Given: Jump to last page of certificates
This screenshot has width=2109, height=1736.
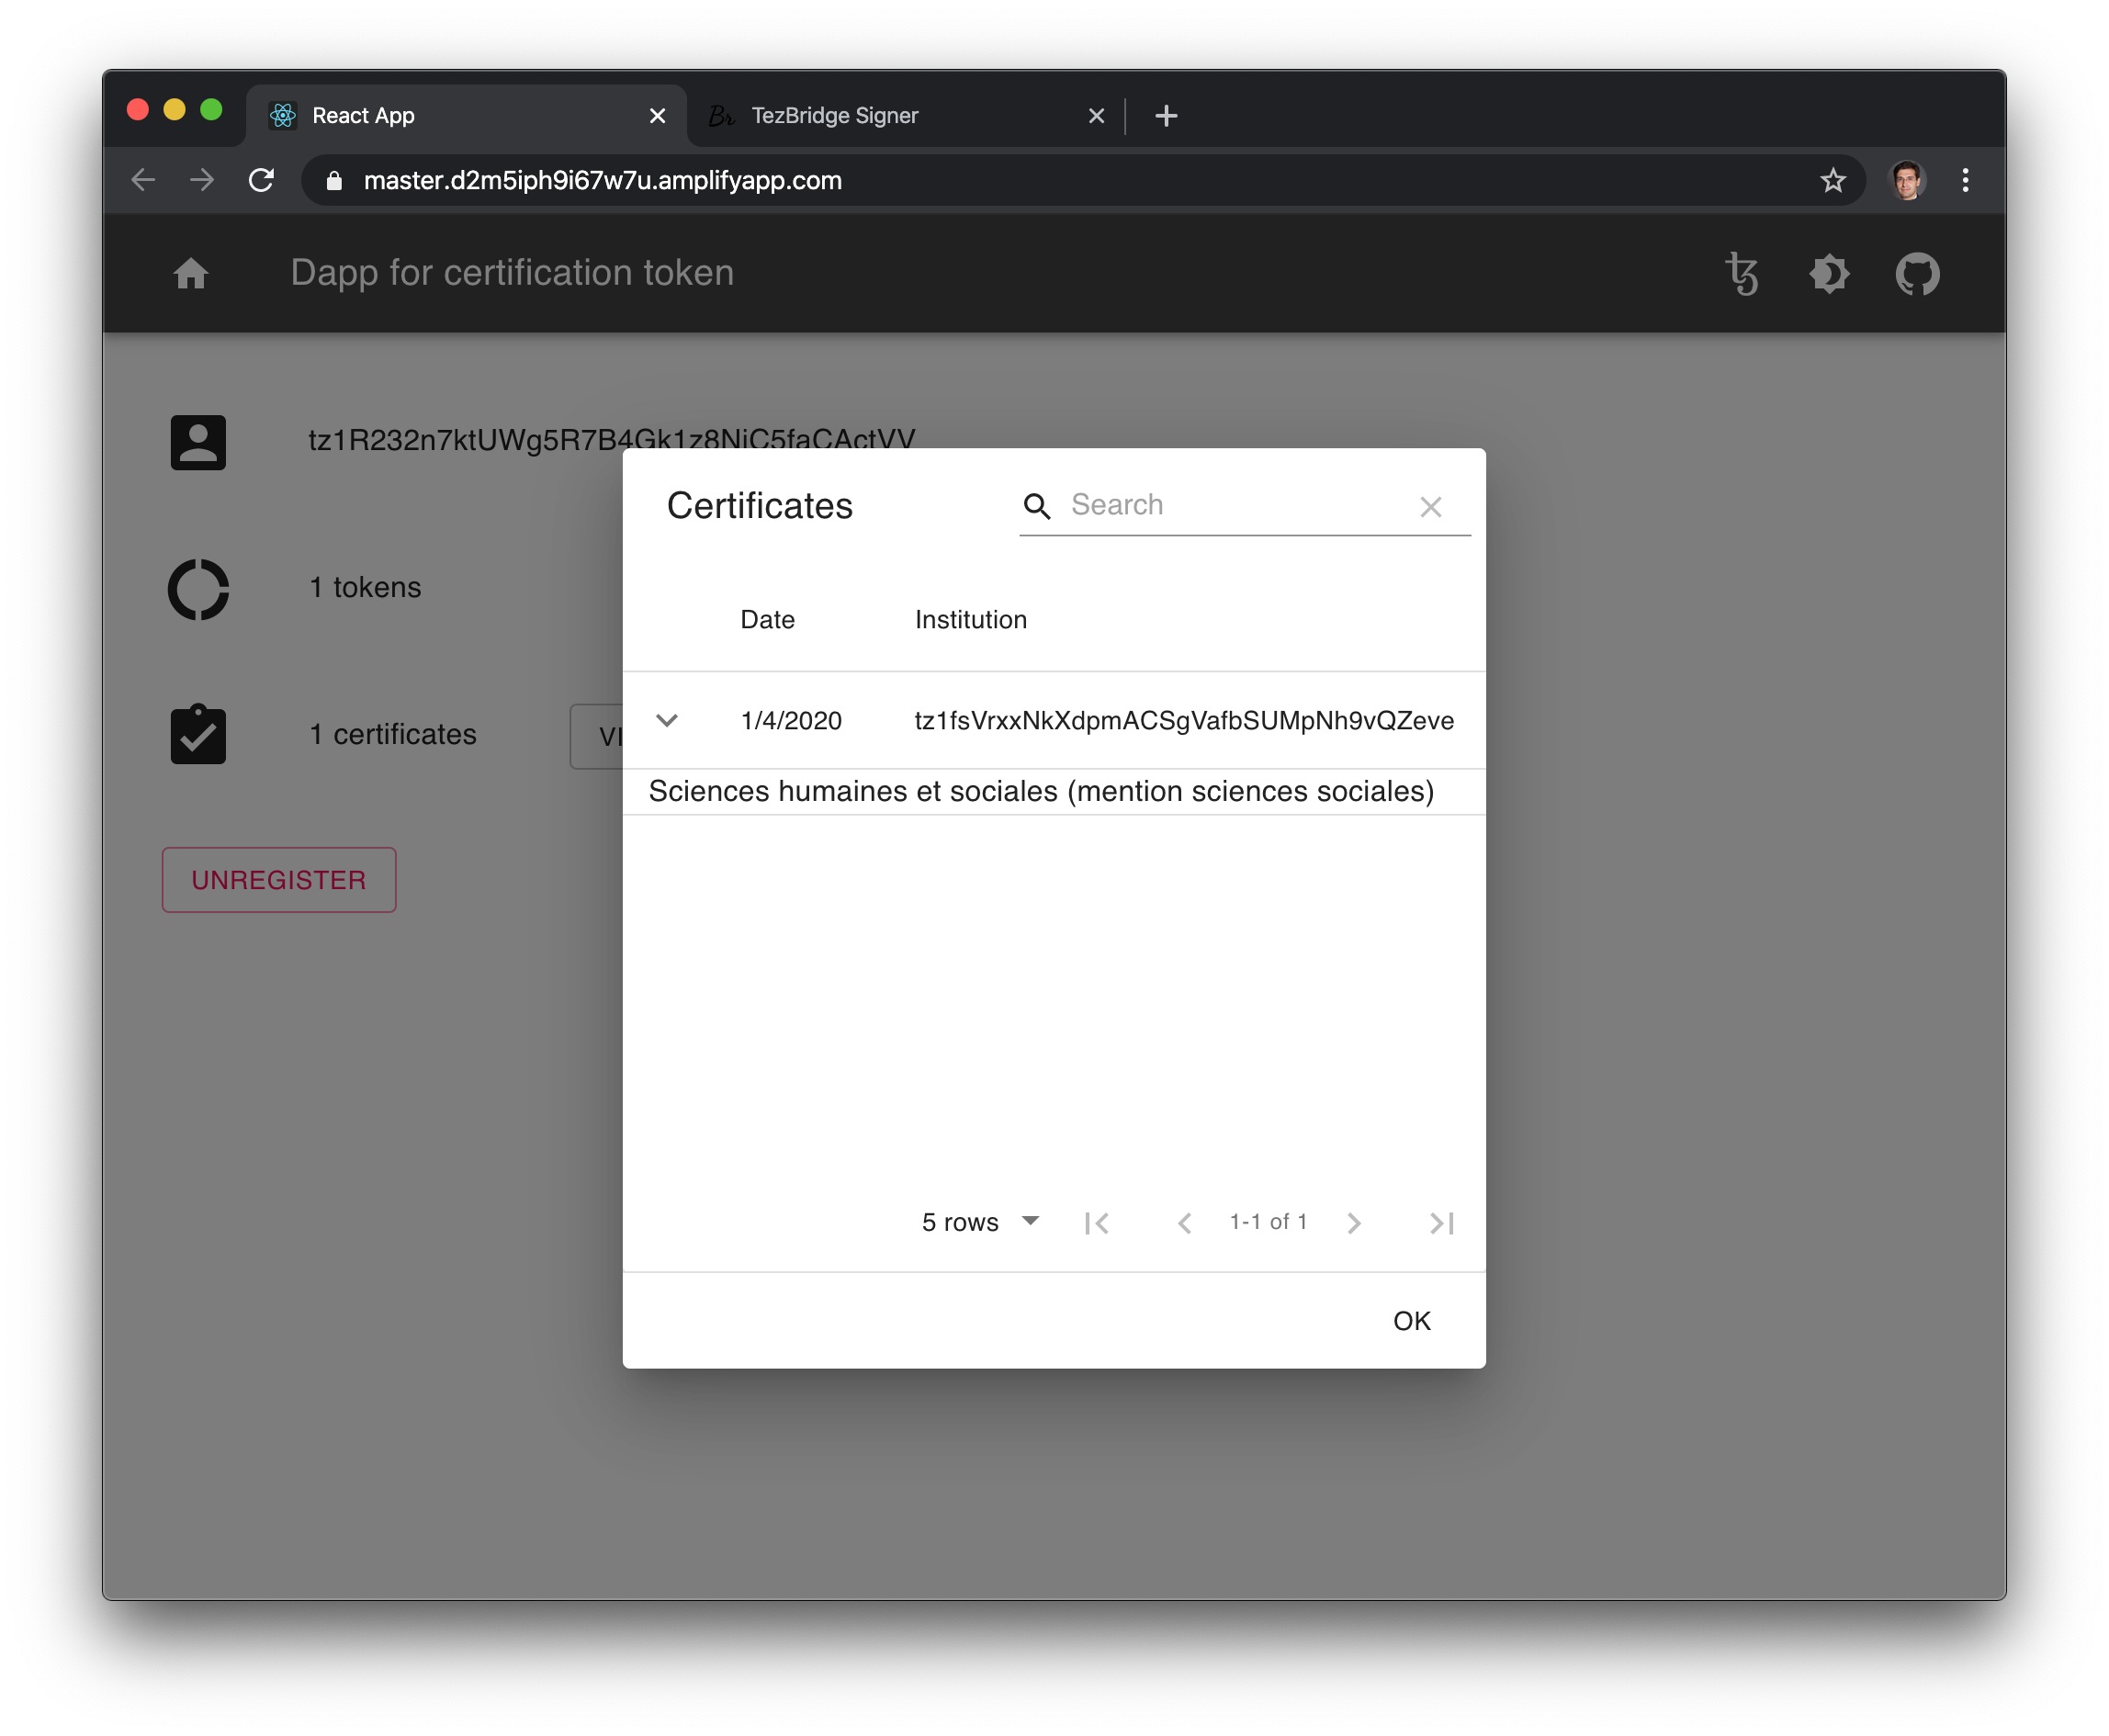Looking at the screenshot, I should [x=1441, y=1223].
